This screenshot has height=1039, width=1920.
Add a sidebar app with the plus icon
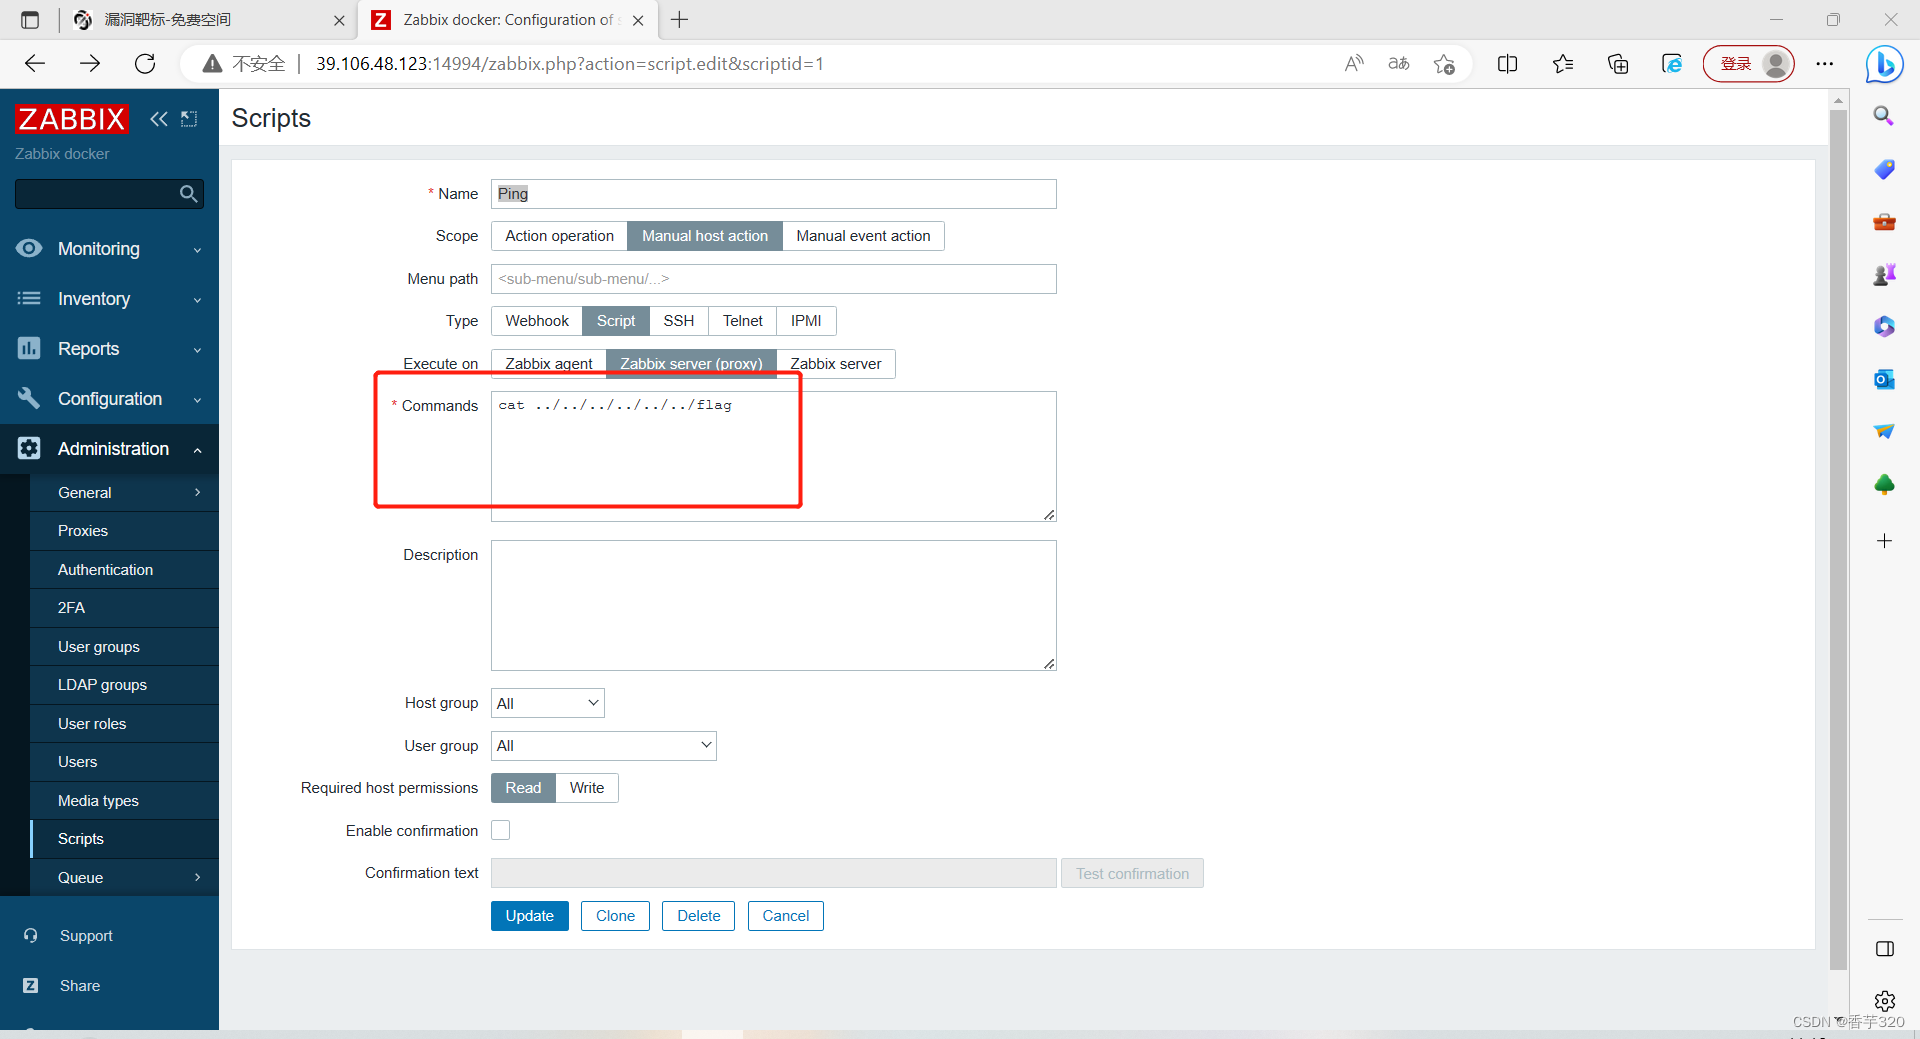(x=1884, y=541)
